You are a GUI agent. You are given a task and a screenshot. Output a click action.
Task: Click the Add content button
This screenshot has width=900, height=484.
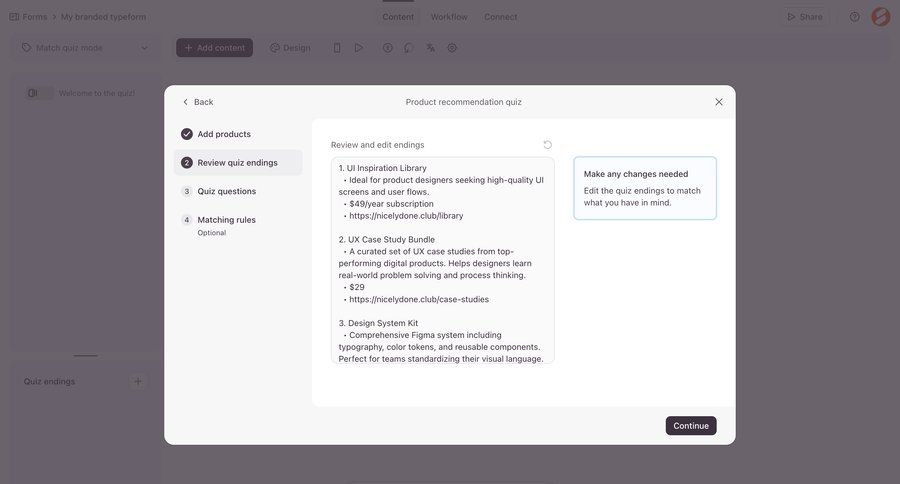pyautogui.click(x=214, y=48)
